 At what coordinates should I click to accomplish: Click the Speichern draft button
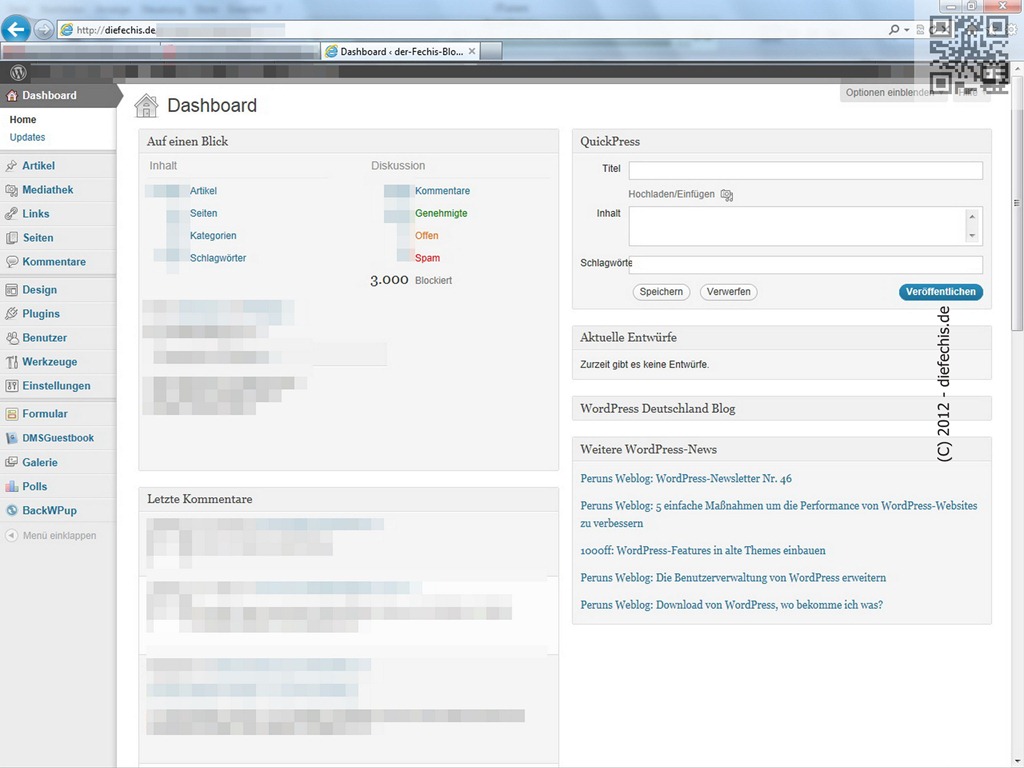pos(661,292)
